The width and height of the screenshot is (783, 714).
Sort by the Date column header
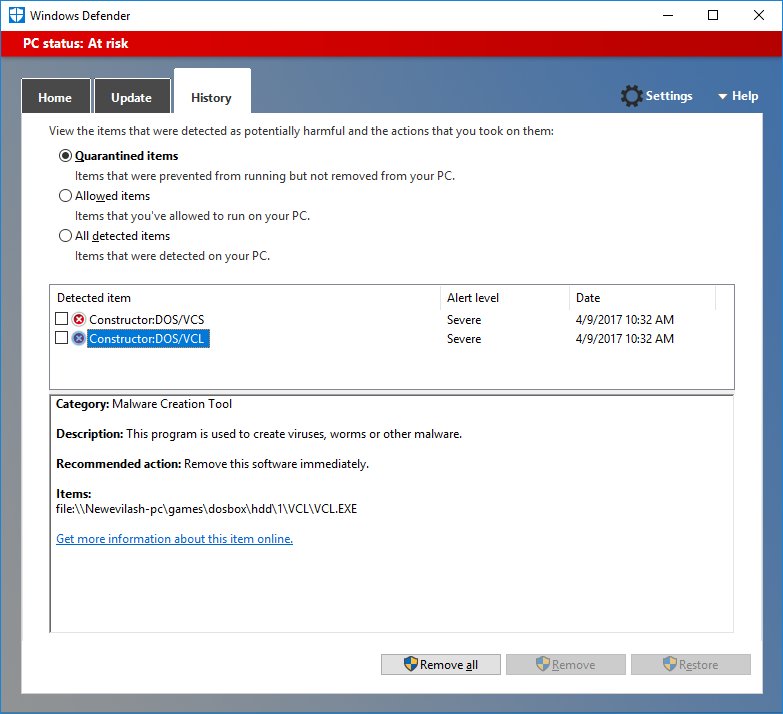click(642, 298)
